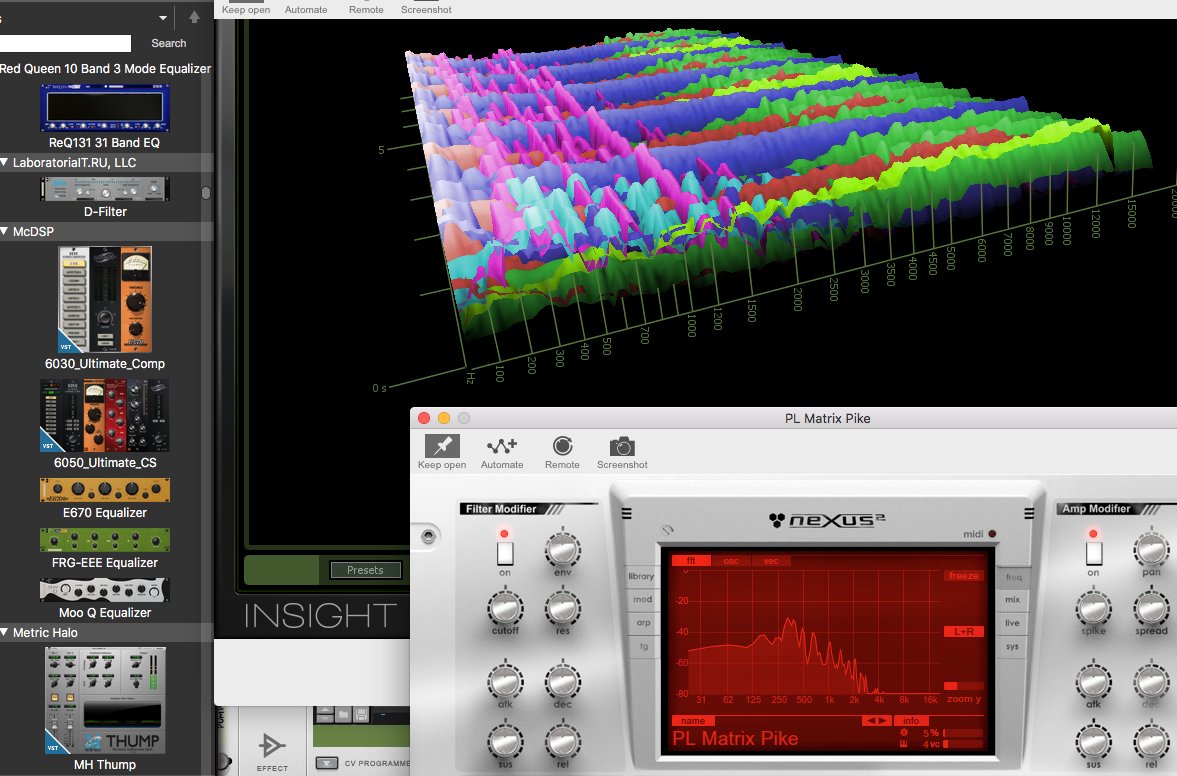Click the Filter Modifier env knob
Viewport: 1177px width, 776px height.
562,549
